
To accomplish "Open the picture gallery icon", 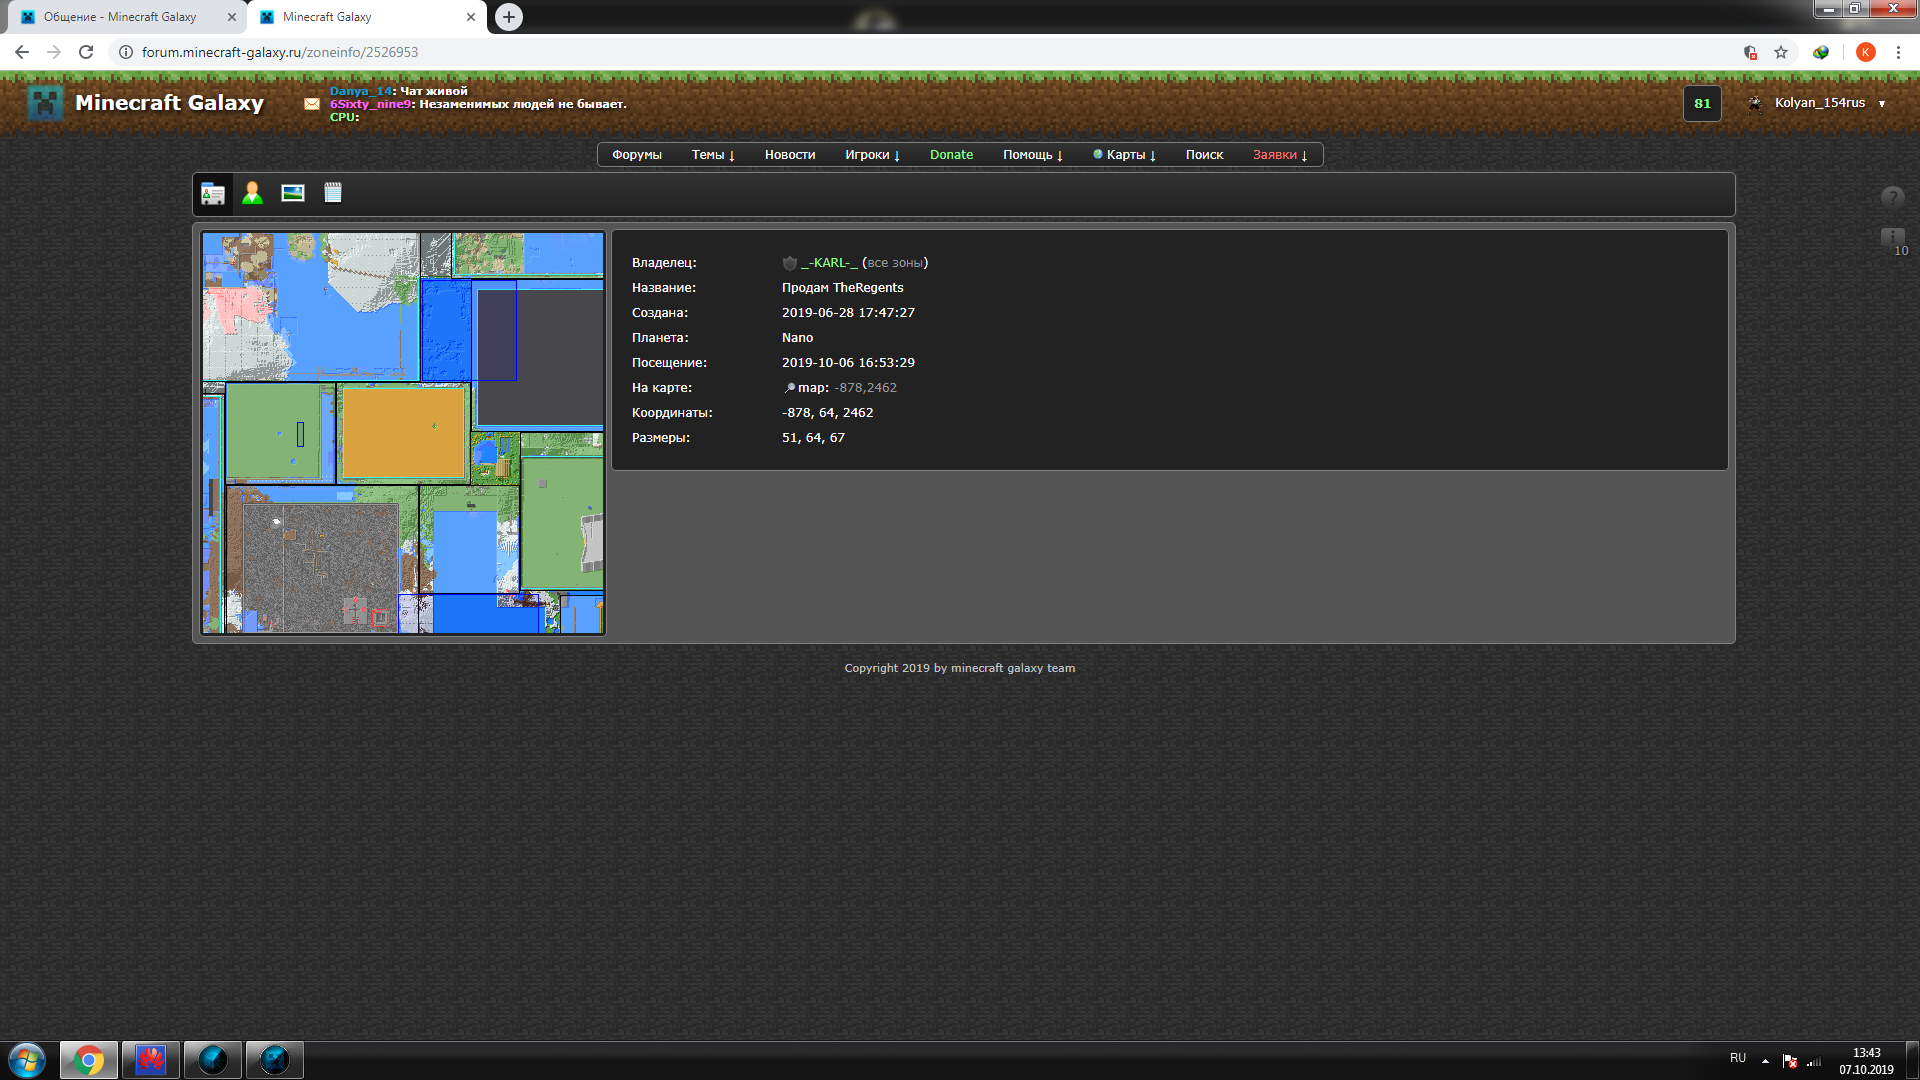I will [x=293, y=193].
